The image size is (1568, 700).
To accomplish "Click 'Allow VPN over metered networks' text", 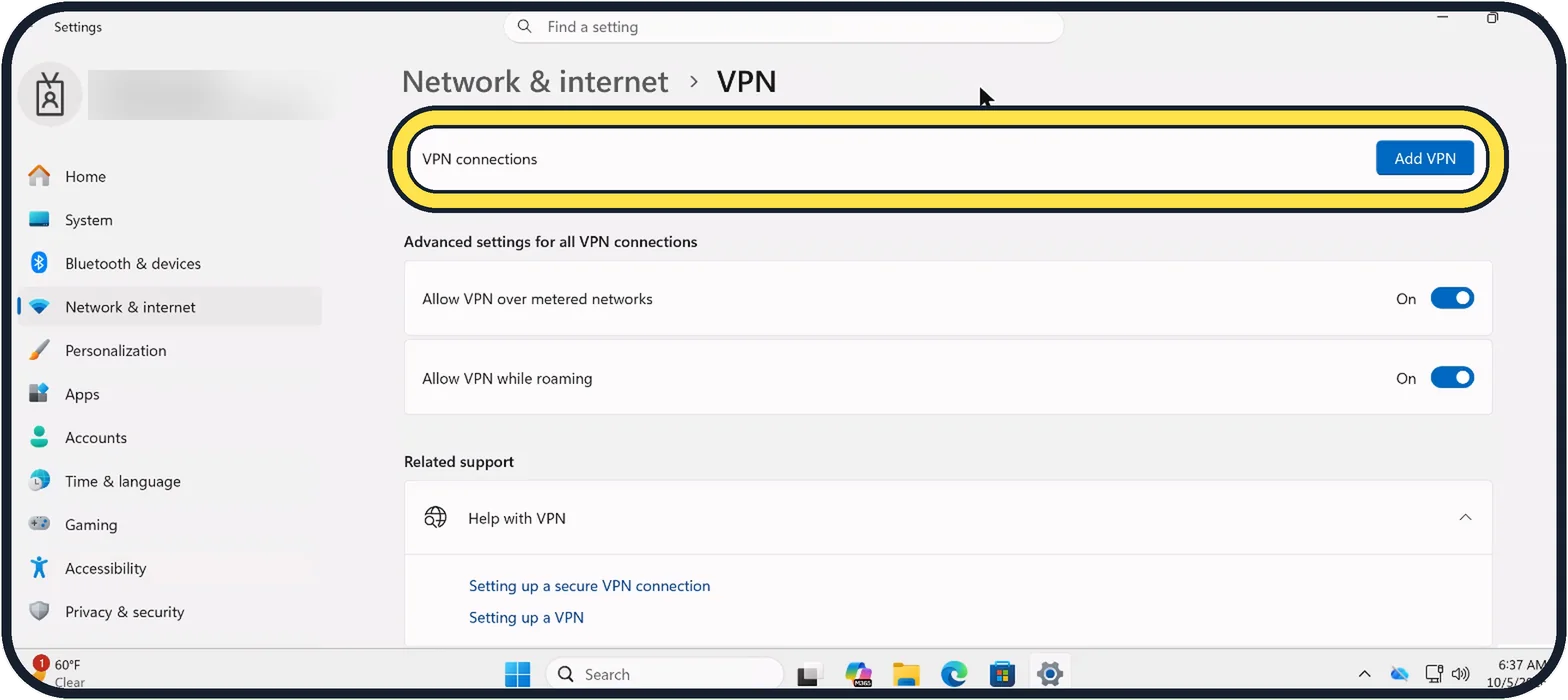I will 537,299.
